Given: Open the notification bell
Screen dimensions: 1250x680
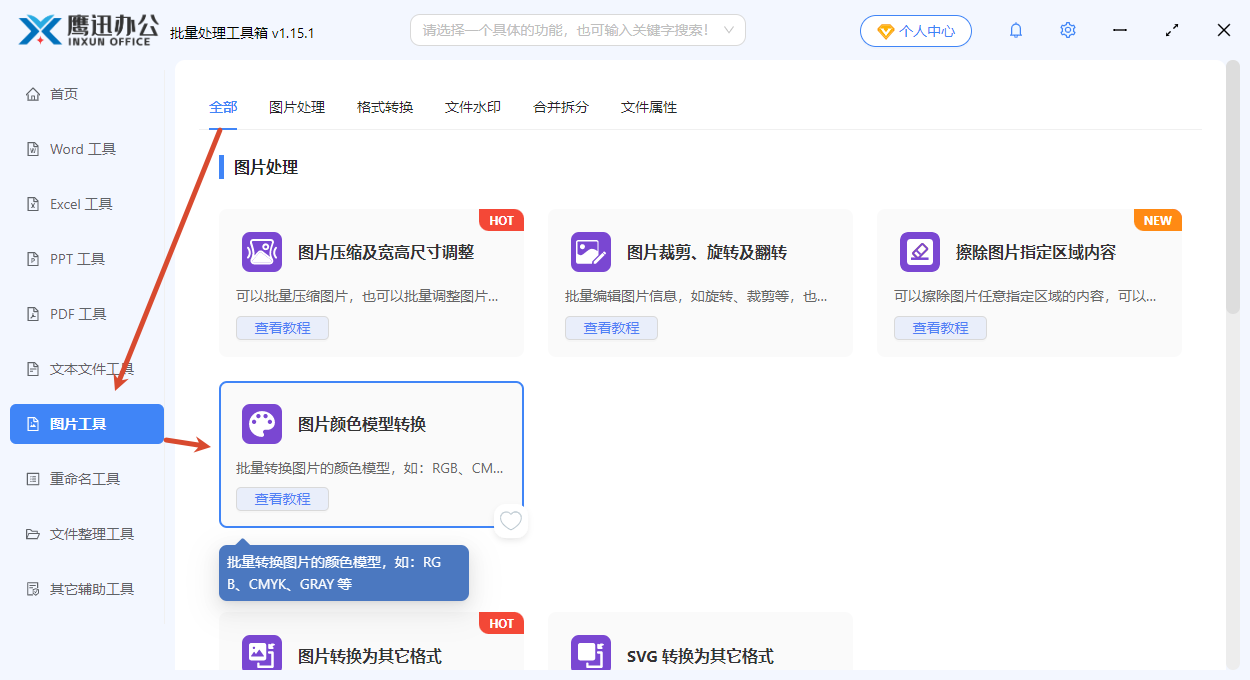Looking at the screenshot, I should (x=1016, y=30).
